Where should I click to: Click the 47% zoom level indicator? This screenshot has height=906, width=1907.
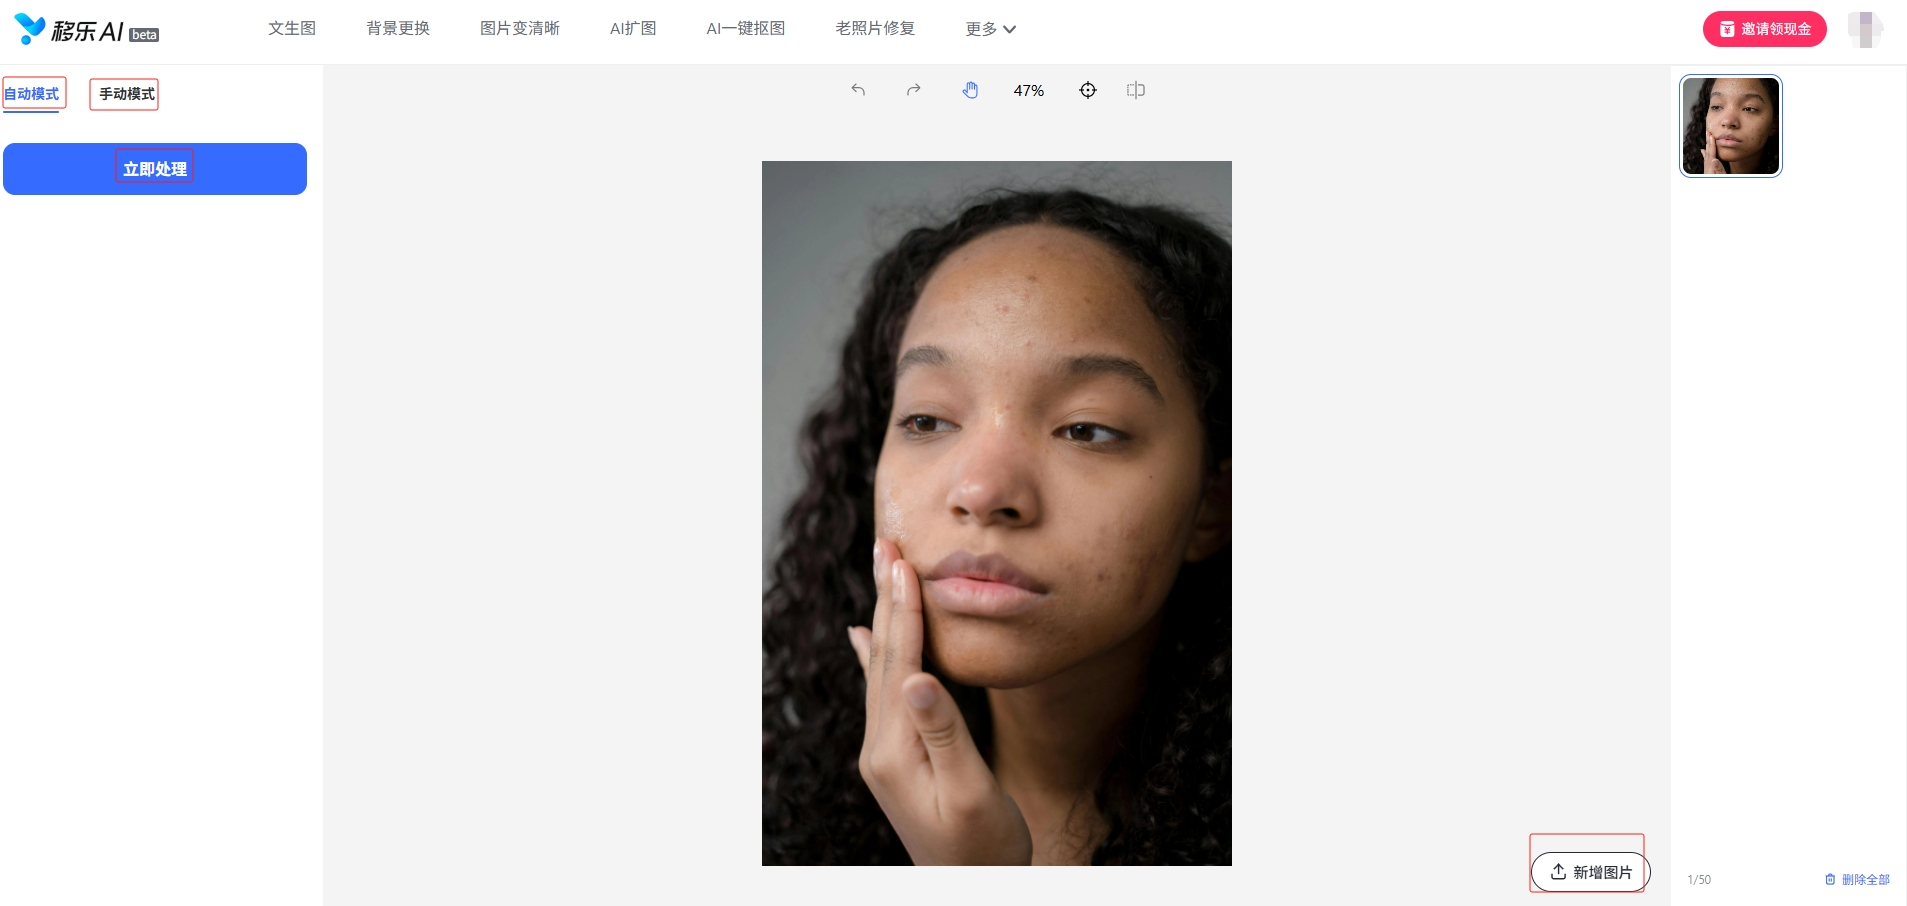(1029, 90)
